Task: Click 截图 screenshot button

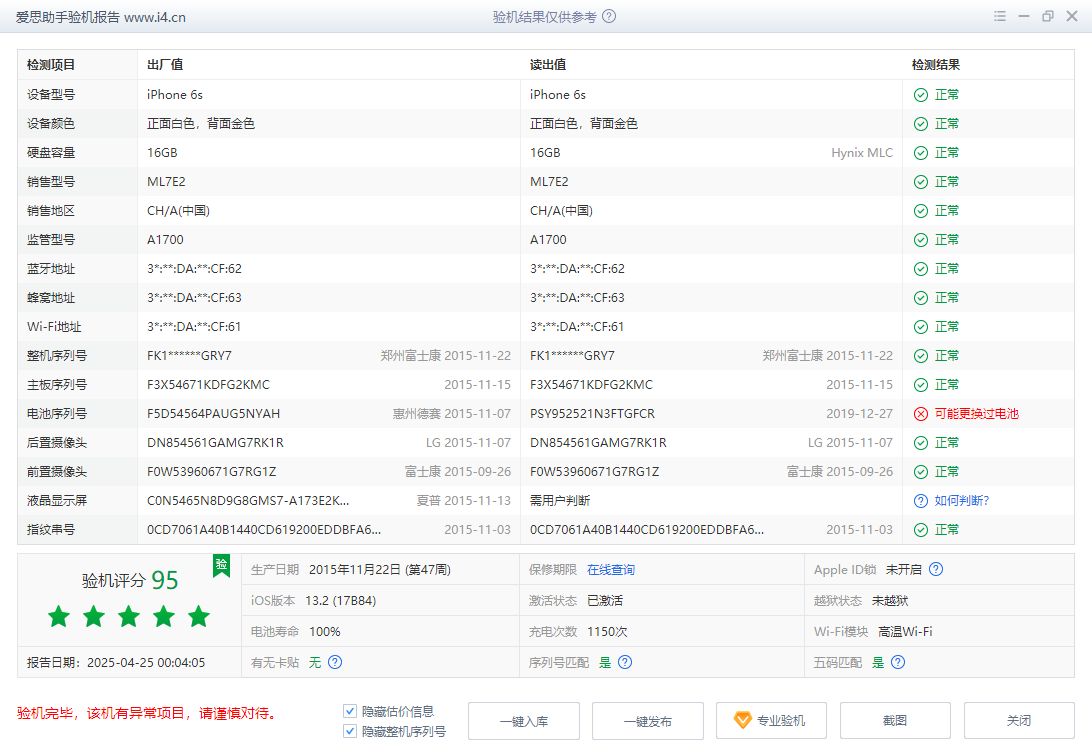Action: (x=895, y=721)
